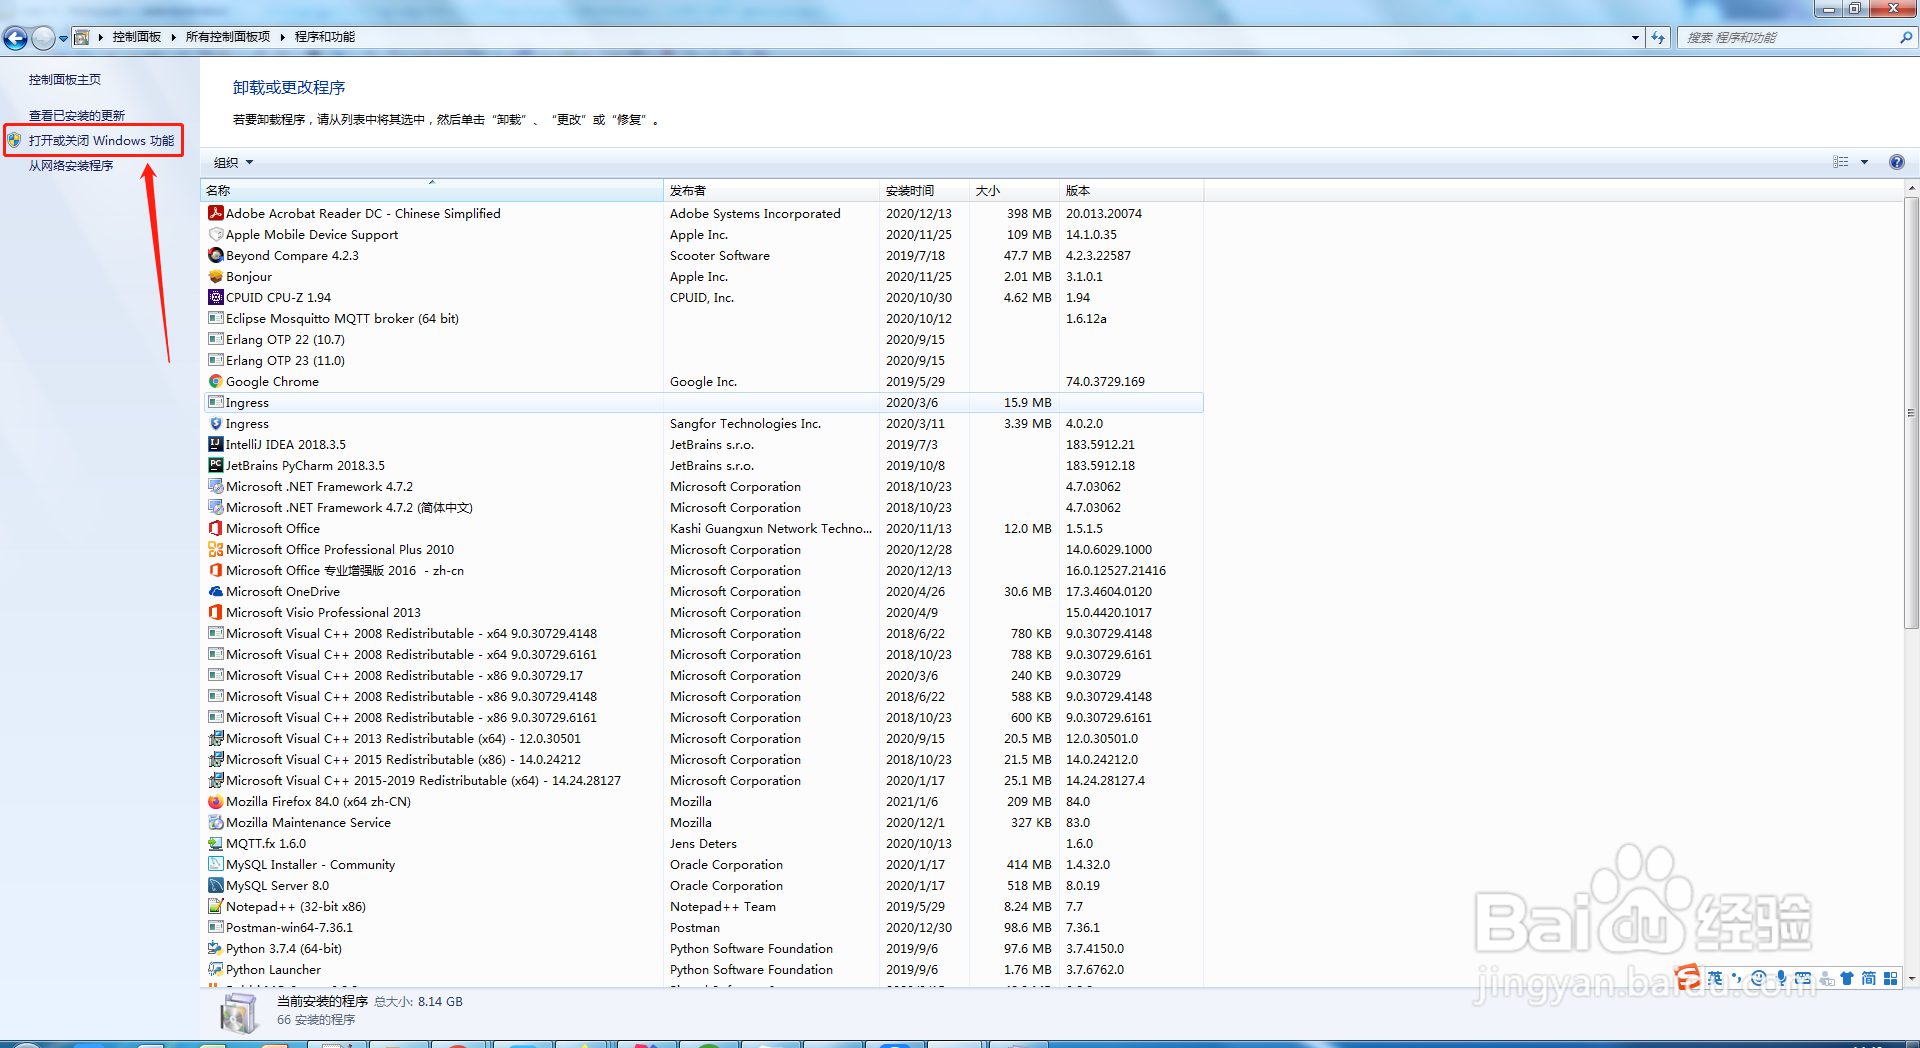
Task: Click the Bonjour program icon
Action: [215, 276]
